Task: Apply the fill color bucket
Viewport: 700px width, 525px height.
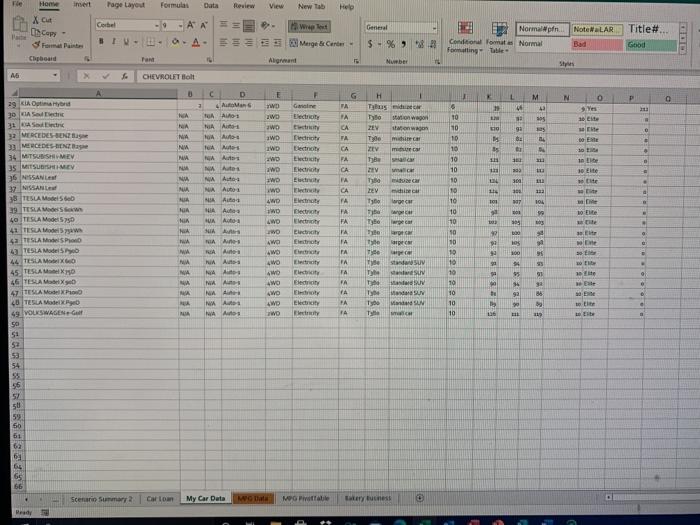Action: coord(175,42)
